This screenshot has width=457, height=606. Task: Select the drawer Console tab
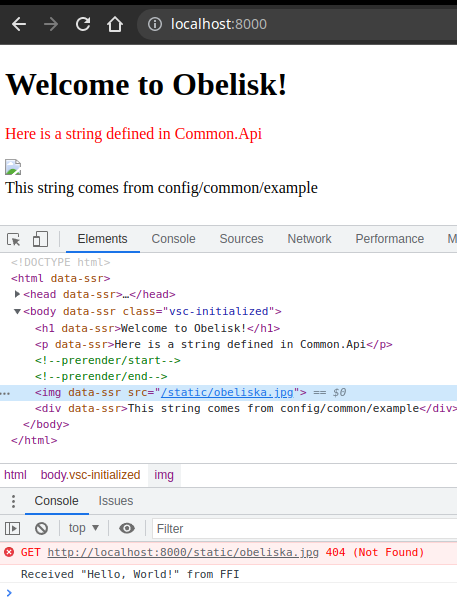coord(56,501)
